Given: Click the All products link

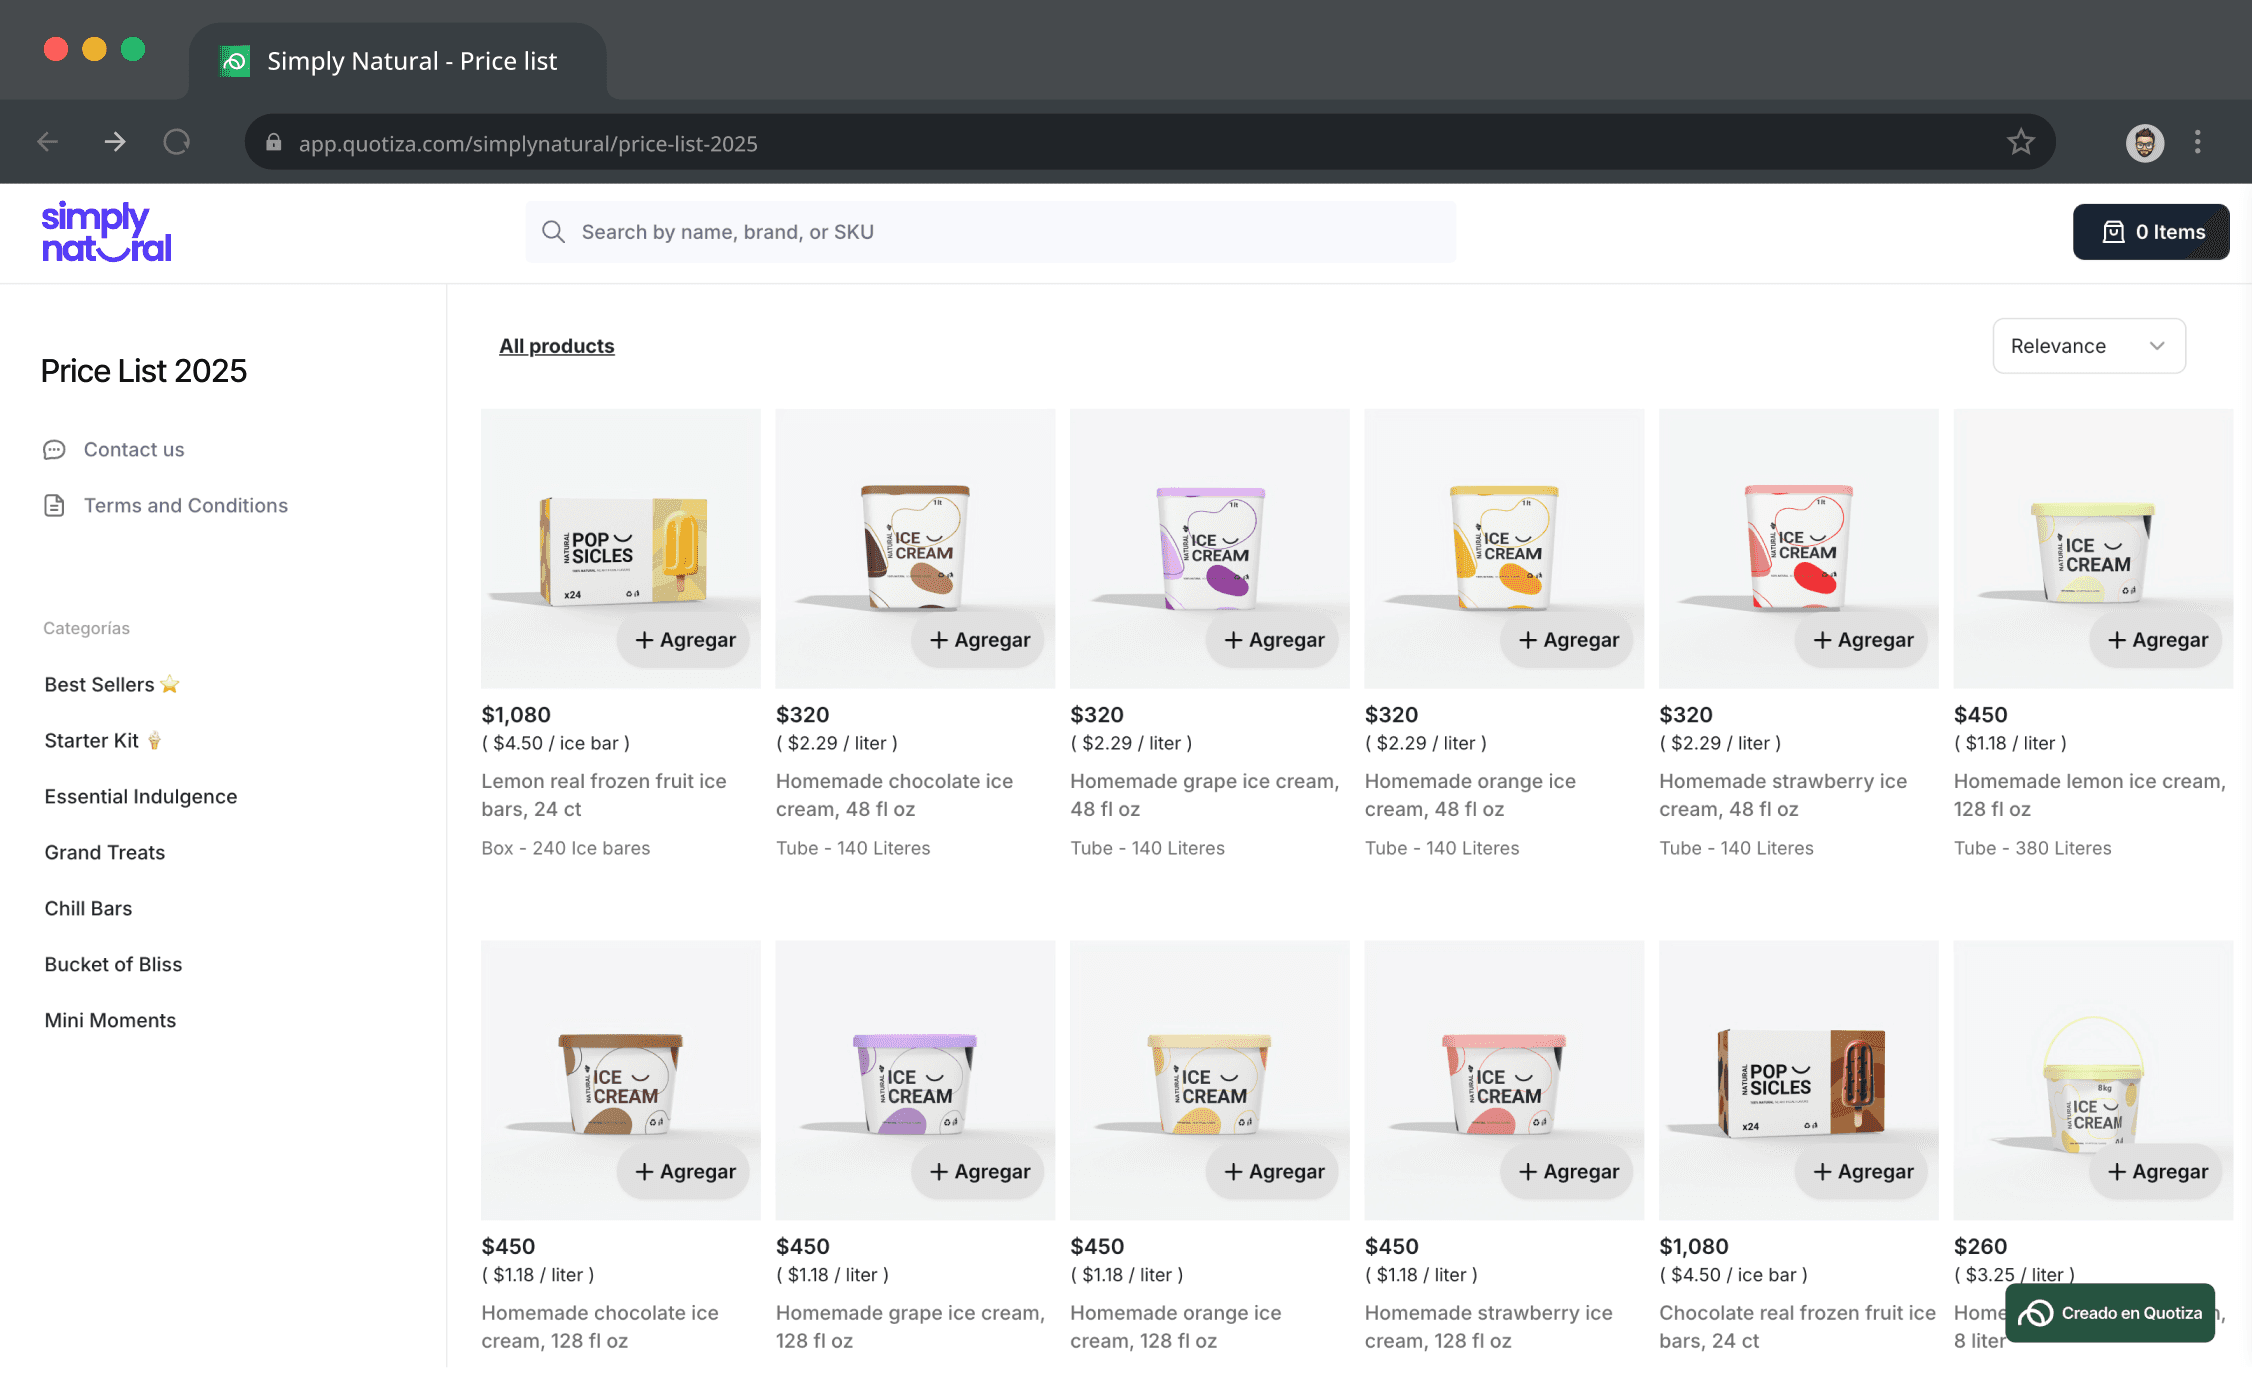Looking at the screenshot, I should (557, 346).
